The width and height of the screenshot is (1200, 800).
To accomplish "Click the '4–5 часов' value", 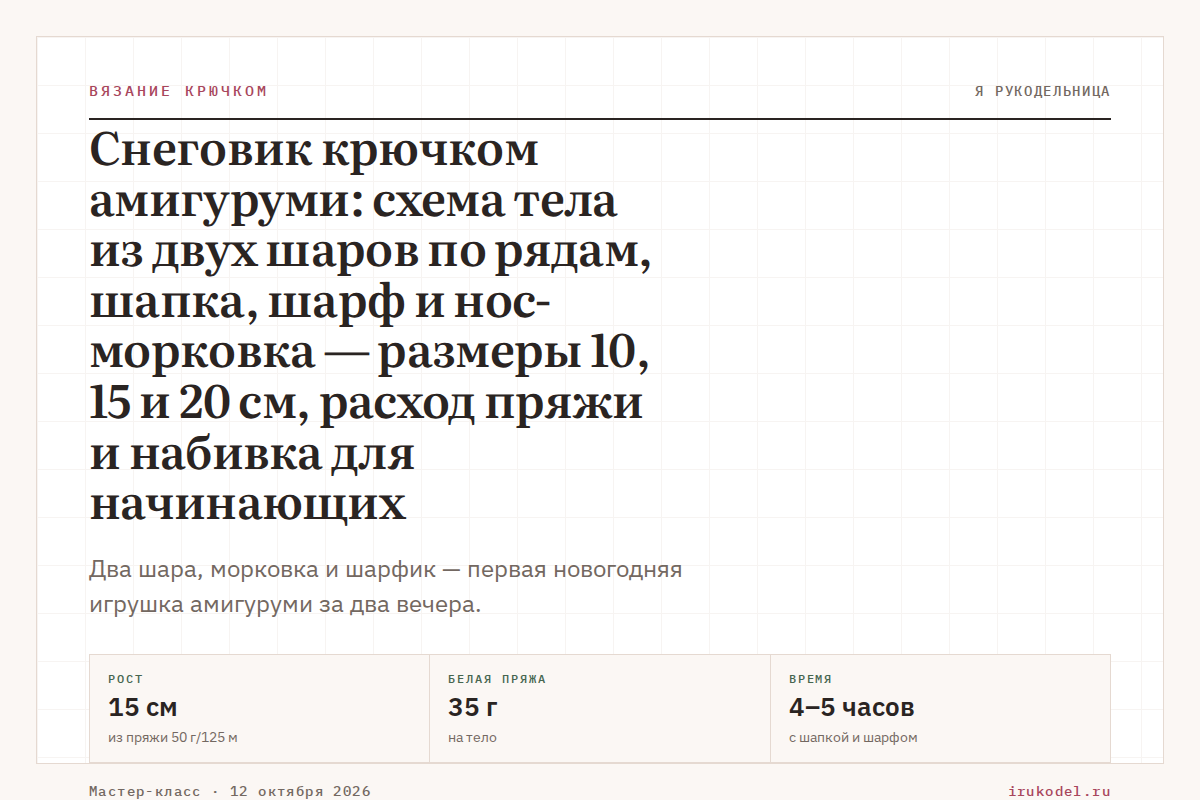I will [851, 708].
